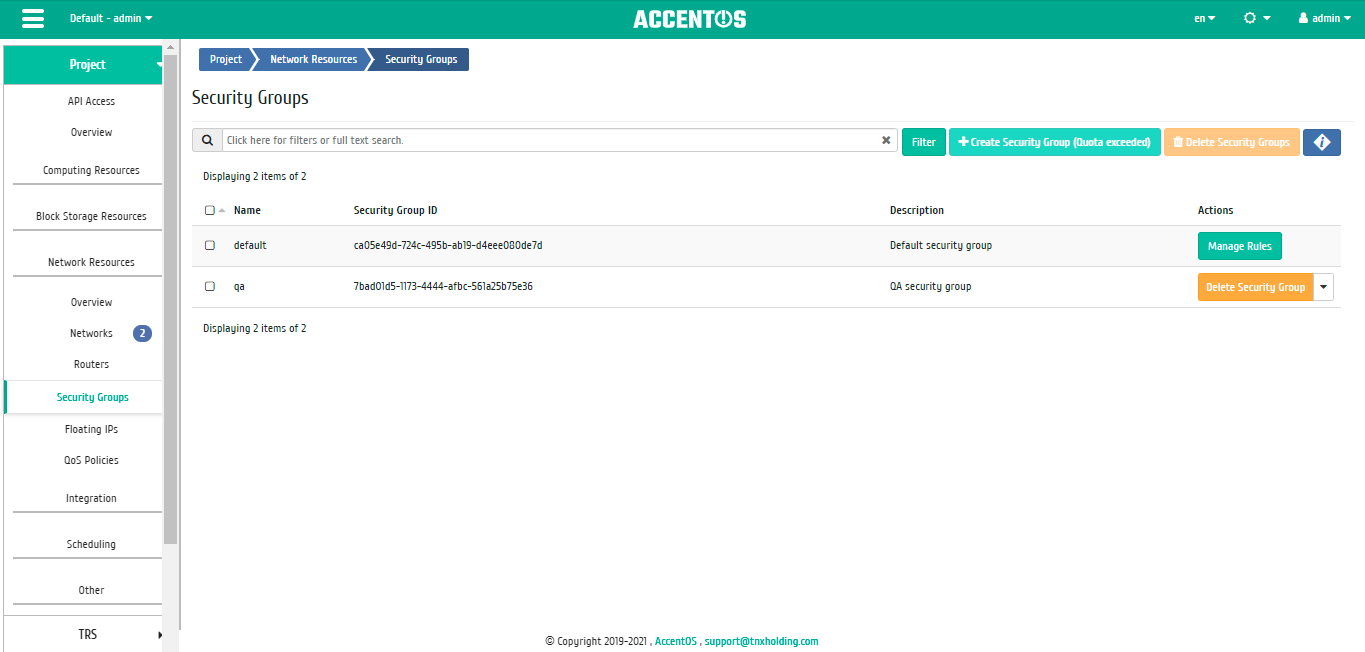Click Manage Rules for default group
Viewport: 1365px width, 652px height.
(x=1239, y=246)
